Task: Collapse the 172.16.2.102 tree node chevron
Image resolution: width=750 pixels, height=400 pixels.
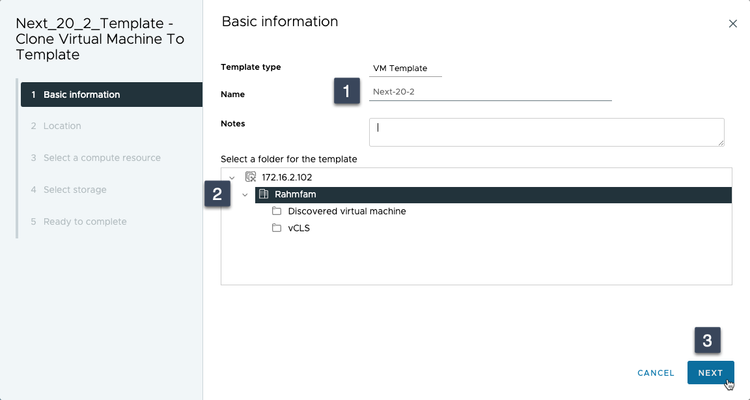Action: point(232,177)
